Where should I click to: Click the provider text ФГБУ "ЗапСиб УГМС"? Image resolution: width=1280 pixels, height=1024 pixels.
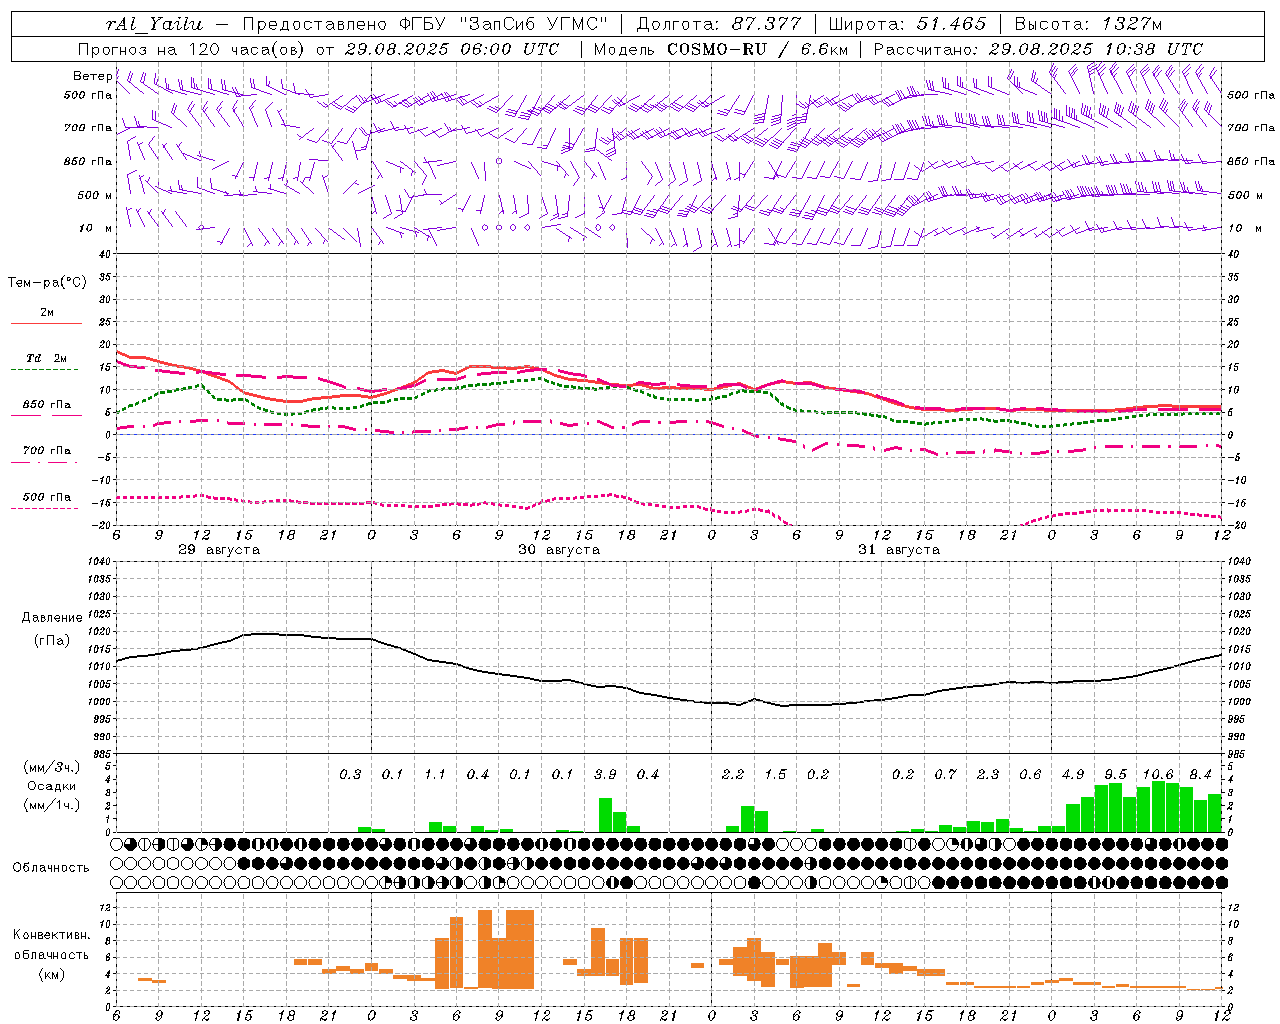click(x=502, y=24)
